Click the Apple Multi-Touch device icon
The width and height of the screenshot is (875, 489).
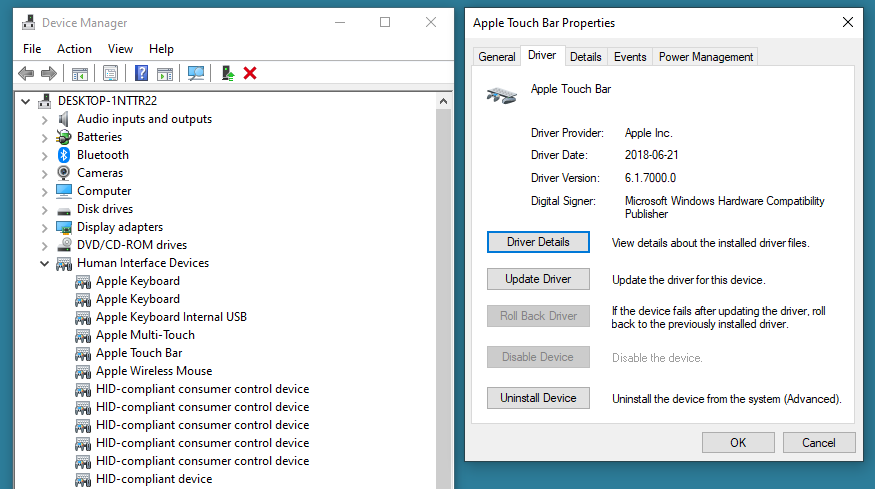click(83, 336)
